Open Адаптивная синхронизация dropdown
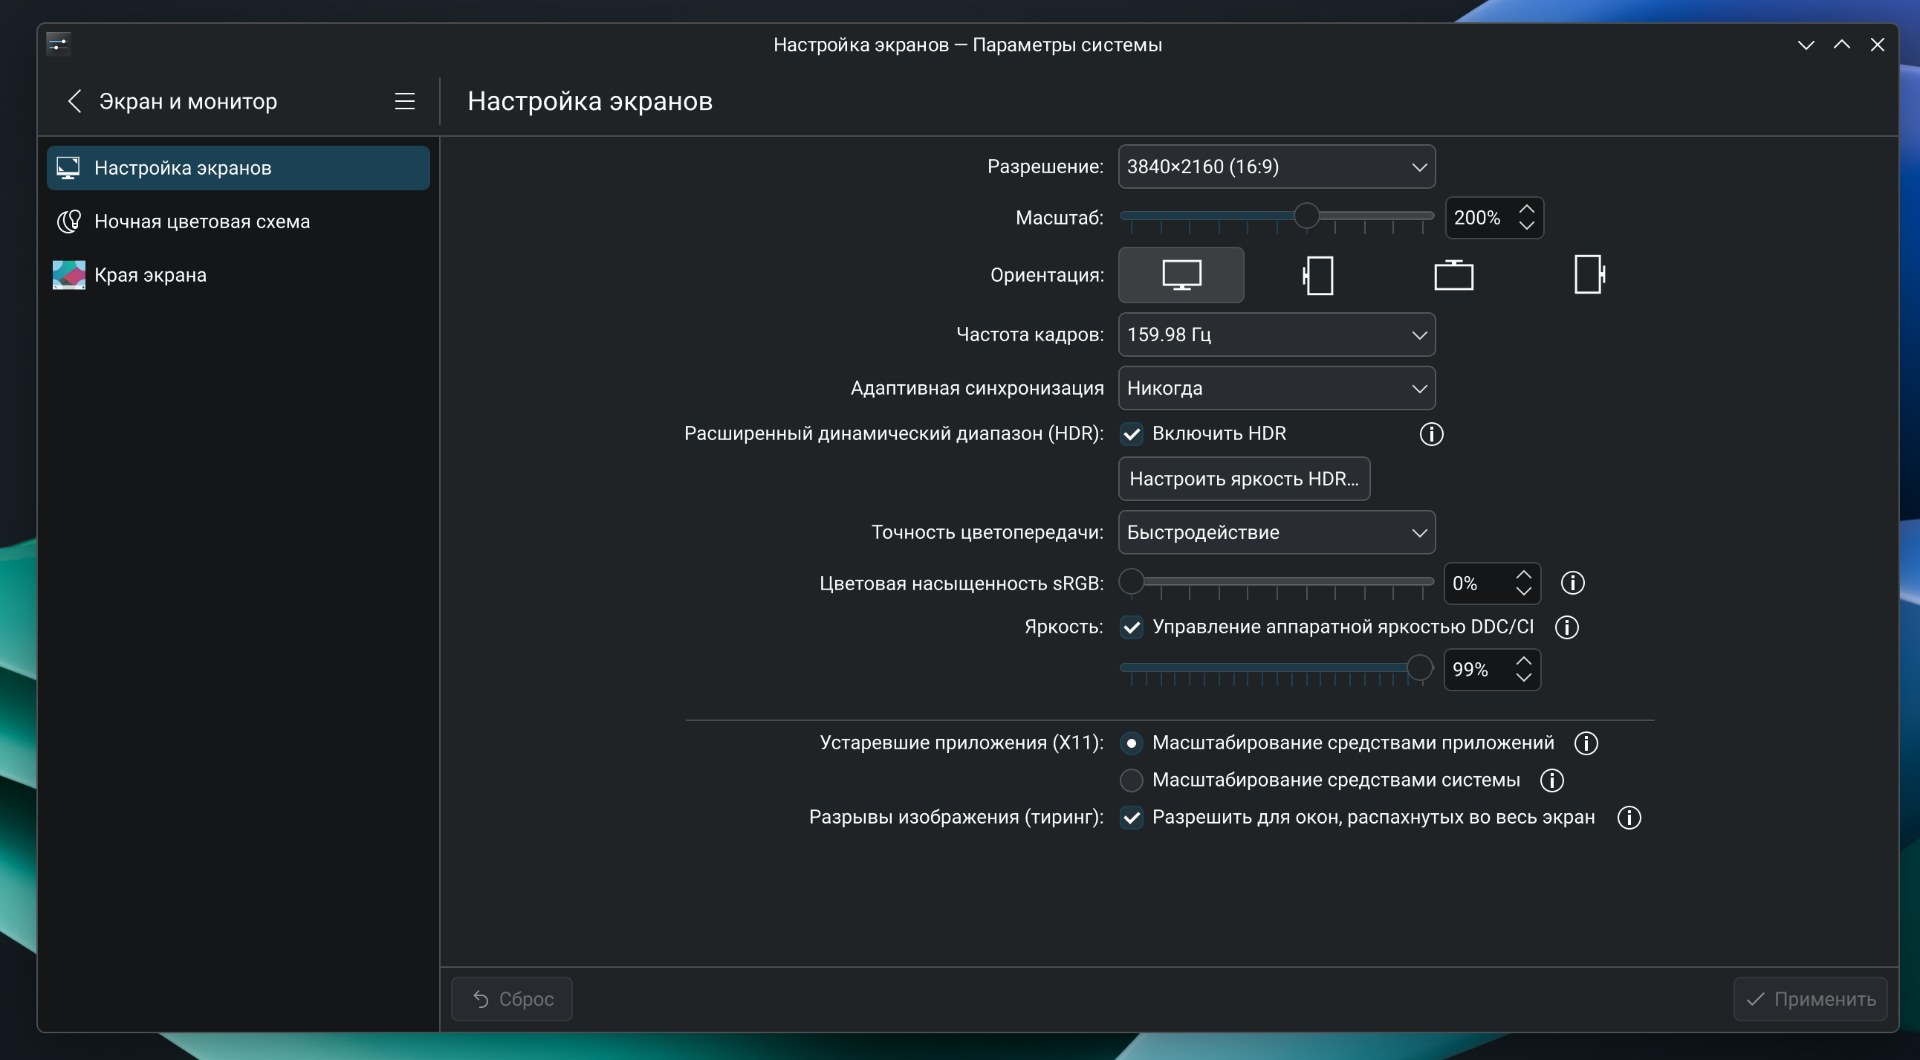1920x1060 pixels. 1276,388
